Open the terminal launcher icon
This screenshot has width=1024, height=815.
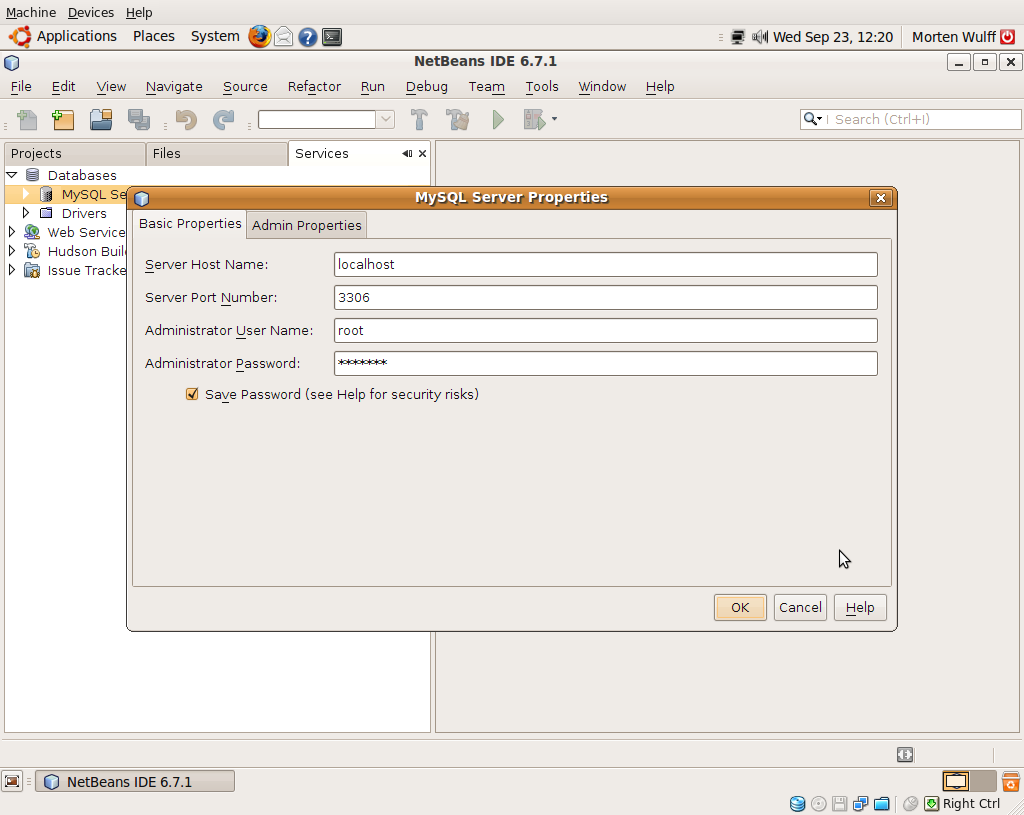point(332,37)
